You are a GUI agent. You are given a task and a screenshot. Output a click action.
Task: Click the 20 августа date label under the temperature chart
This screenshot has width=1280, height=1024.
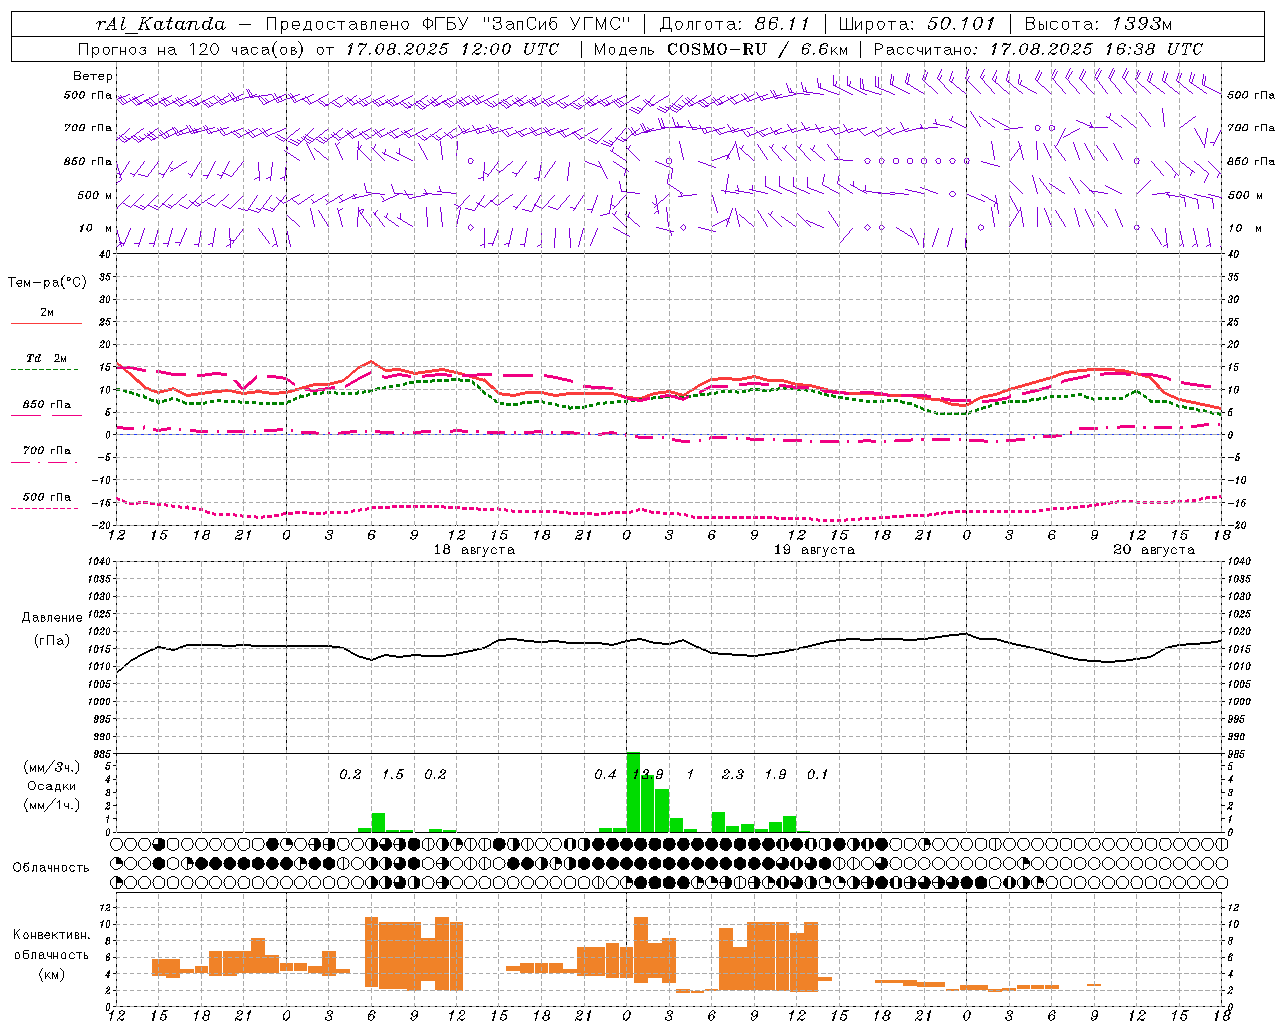click(1154, 550)
